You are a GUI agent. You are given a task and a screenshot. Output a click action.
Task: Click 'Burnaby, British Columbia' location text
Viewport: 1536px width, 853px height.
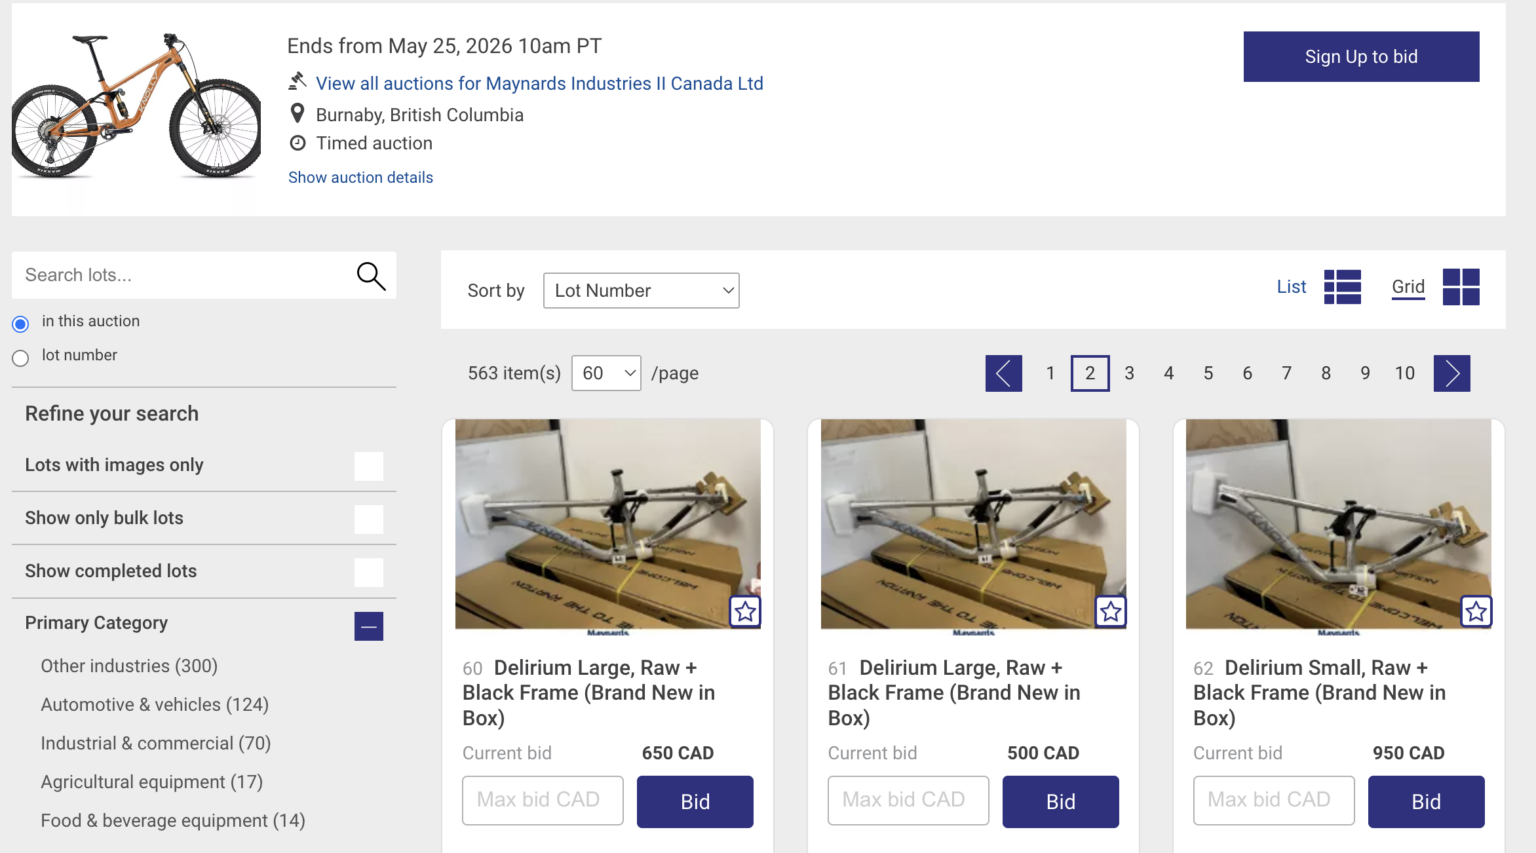pos(420,115)
